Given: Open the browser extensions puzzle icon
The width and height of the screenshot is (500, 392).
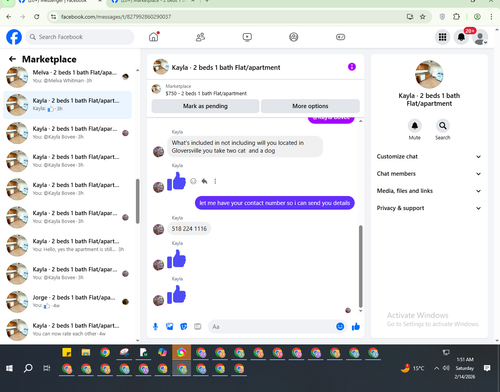Looking at the screenshot, I should [x=456, y=17].
